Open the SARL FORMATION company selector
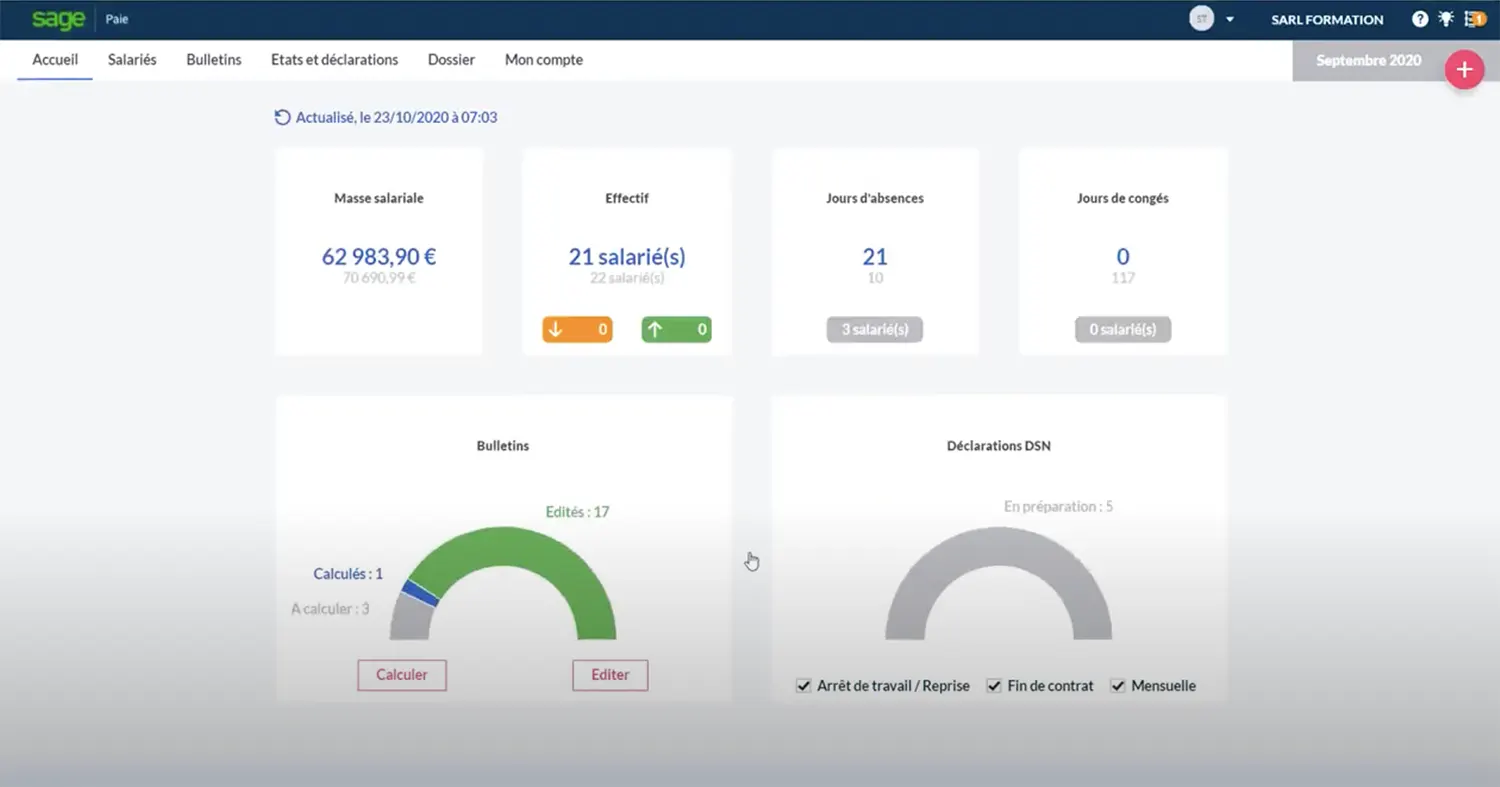This screenshot has width=1500, height=787. [1327, 20]
